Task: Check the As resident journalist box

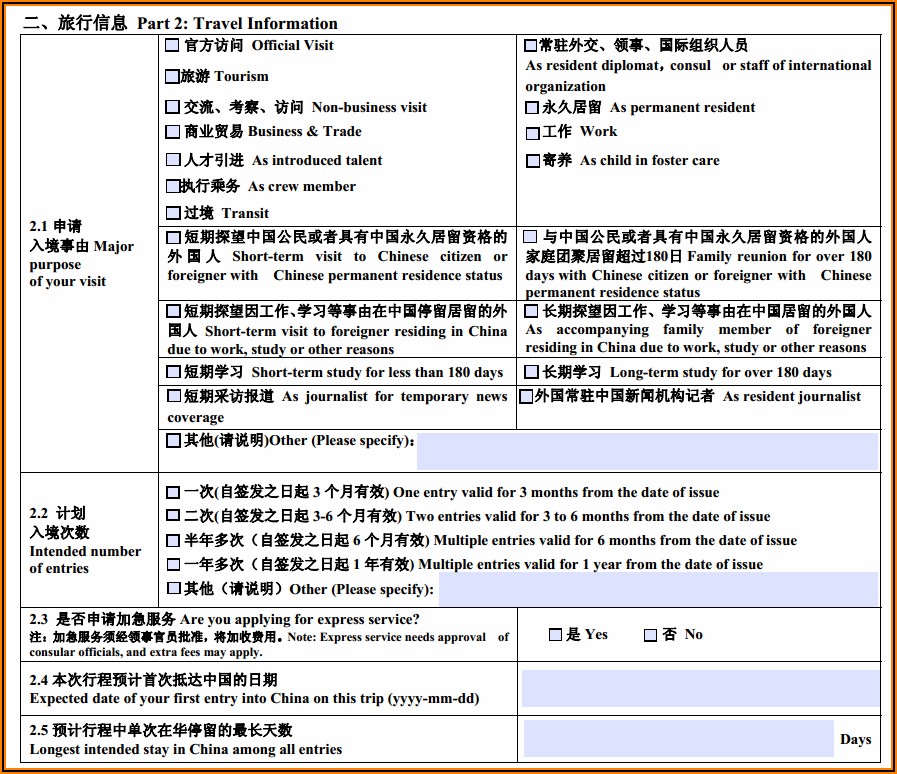Action: click(x=526, y=397)
